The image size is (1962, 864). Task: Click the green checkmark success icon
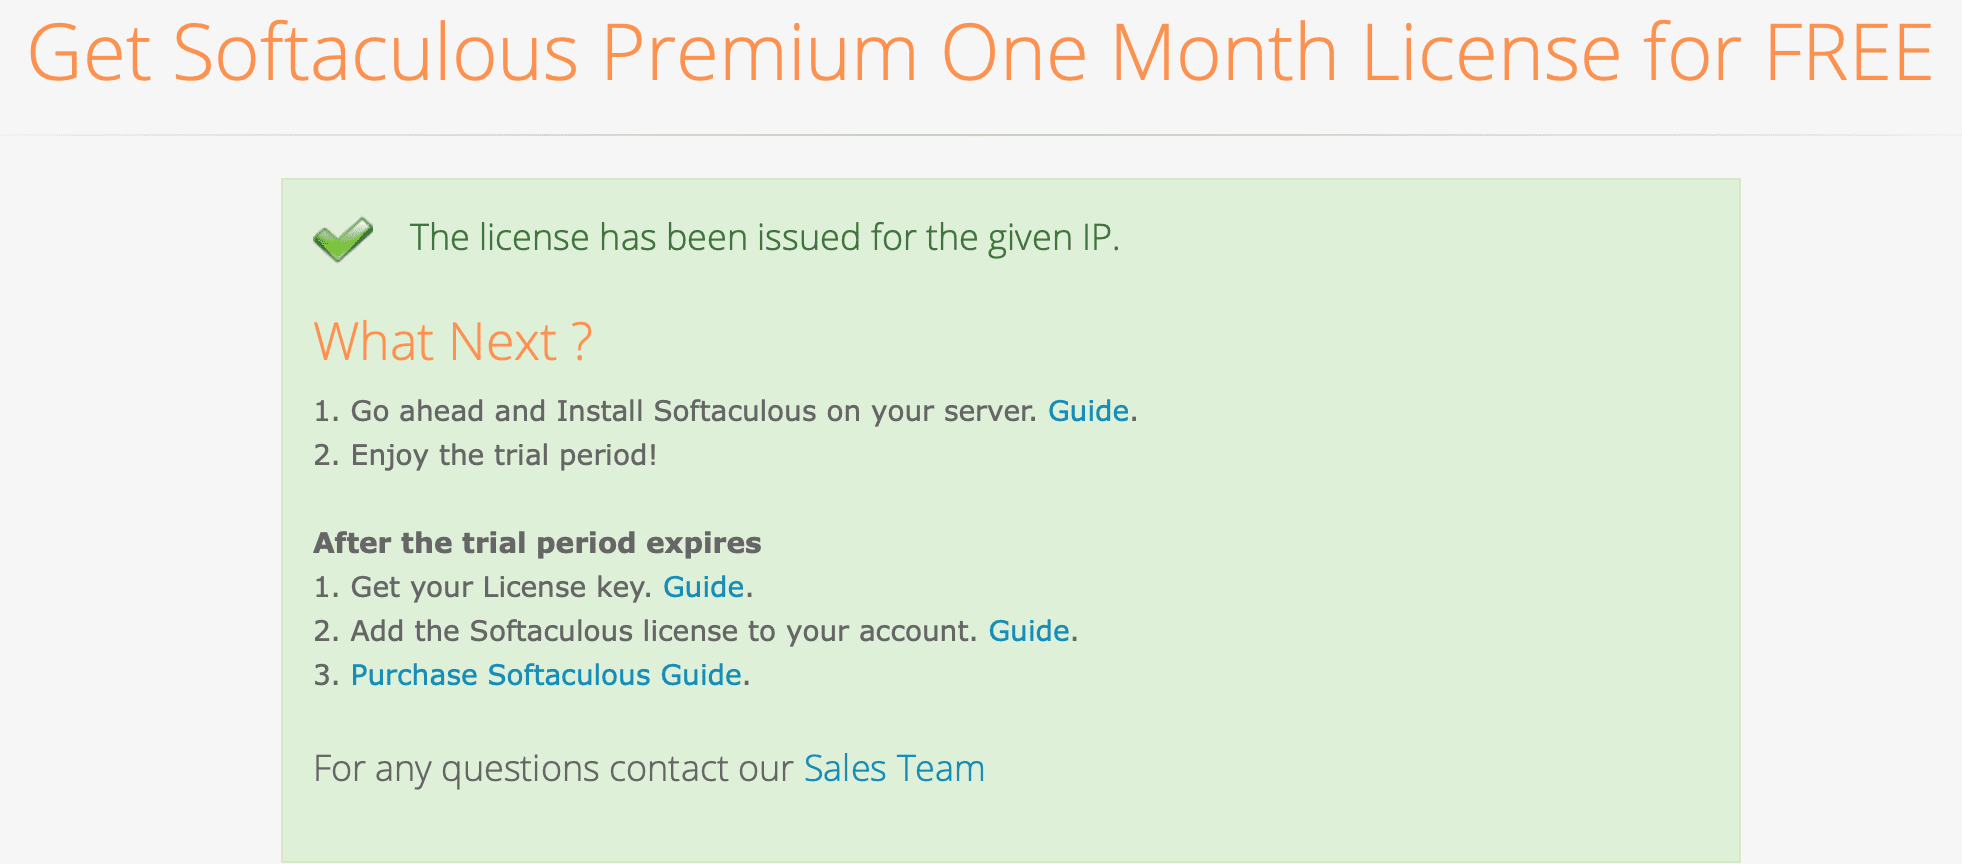(343, 239)
